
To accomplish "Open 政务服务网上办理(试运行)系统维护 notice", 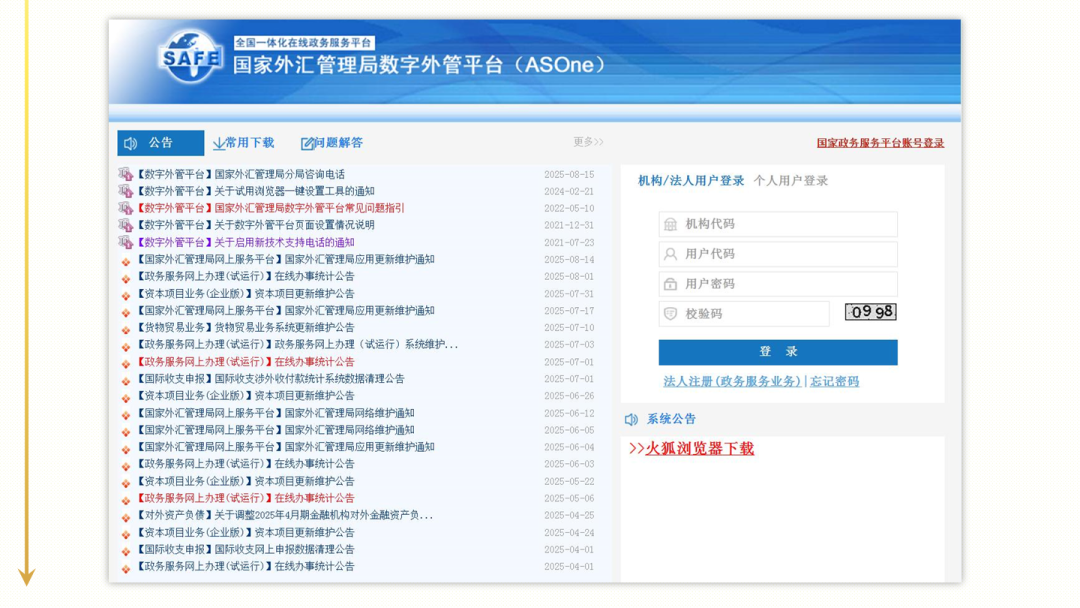I will point(297,344).
